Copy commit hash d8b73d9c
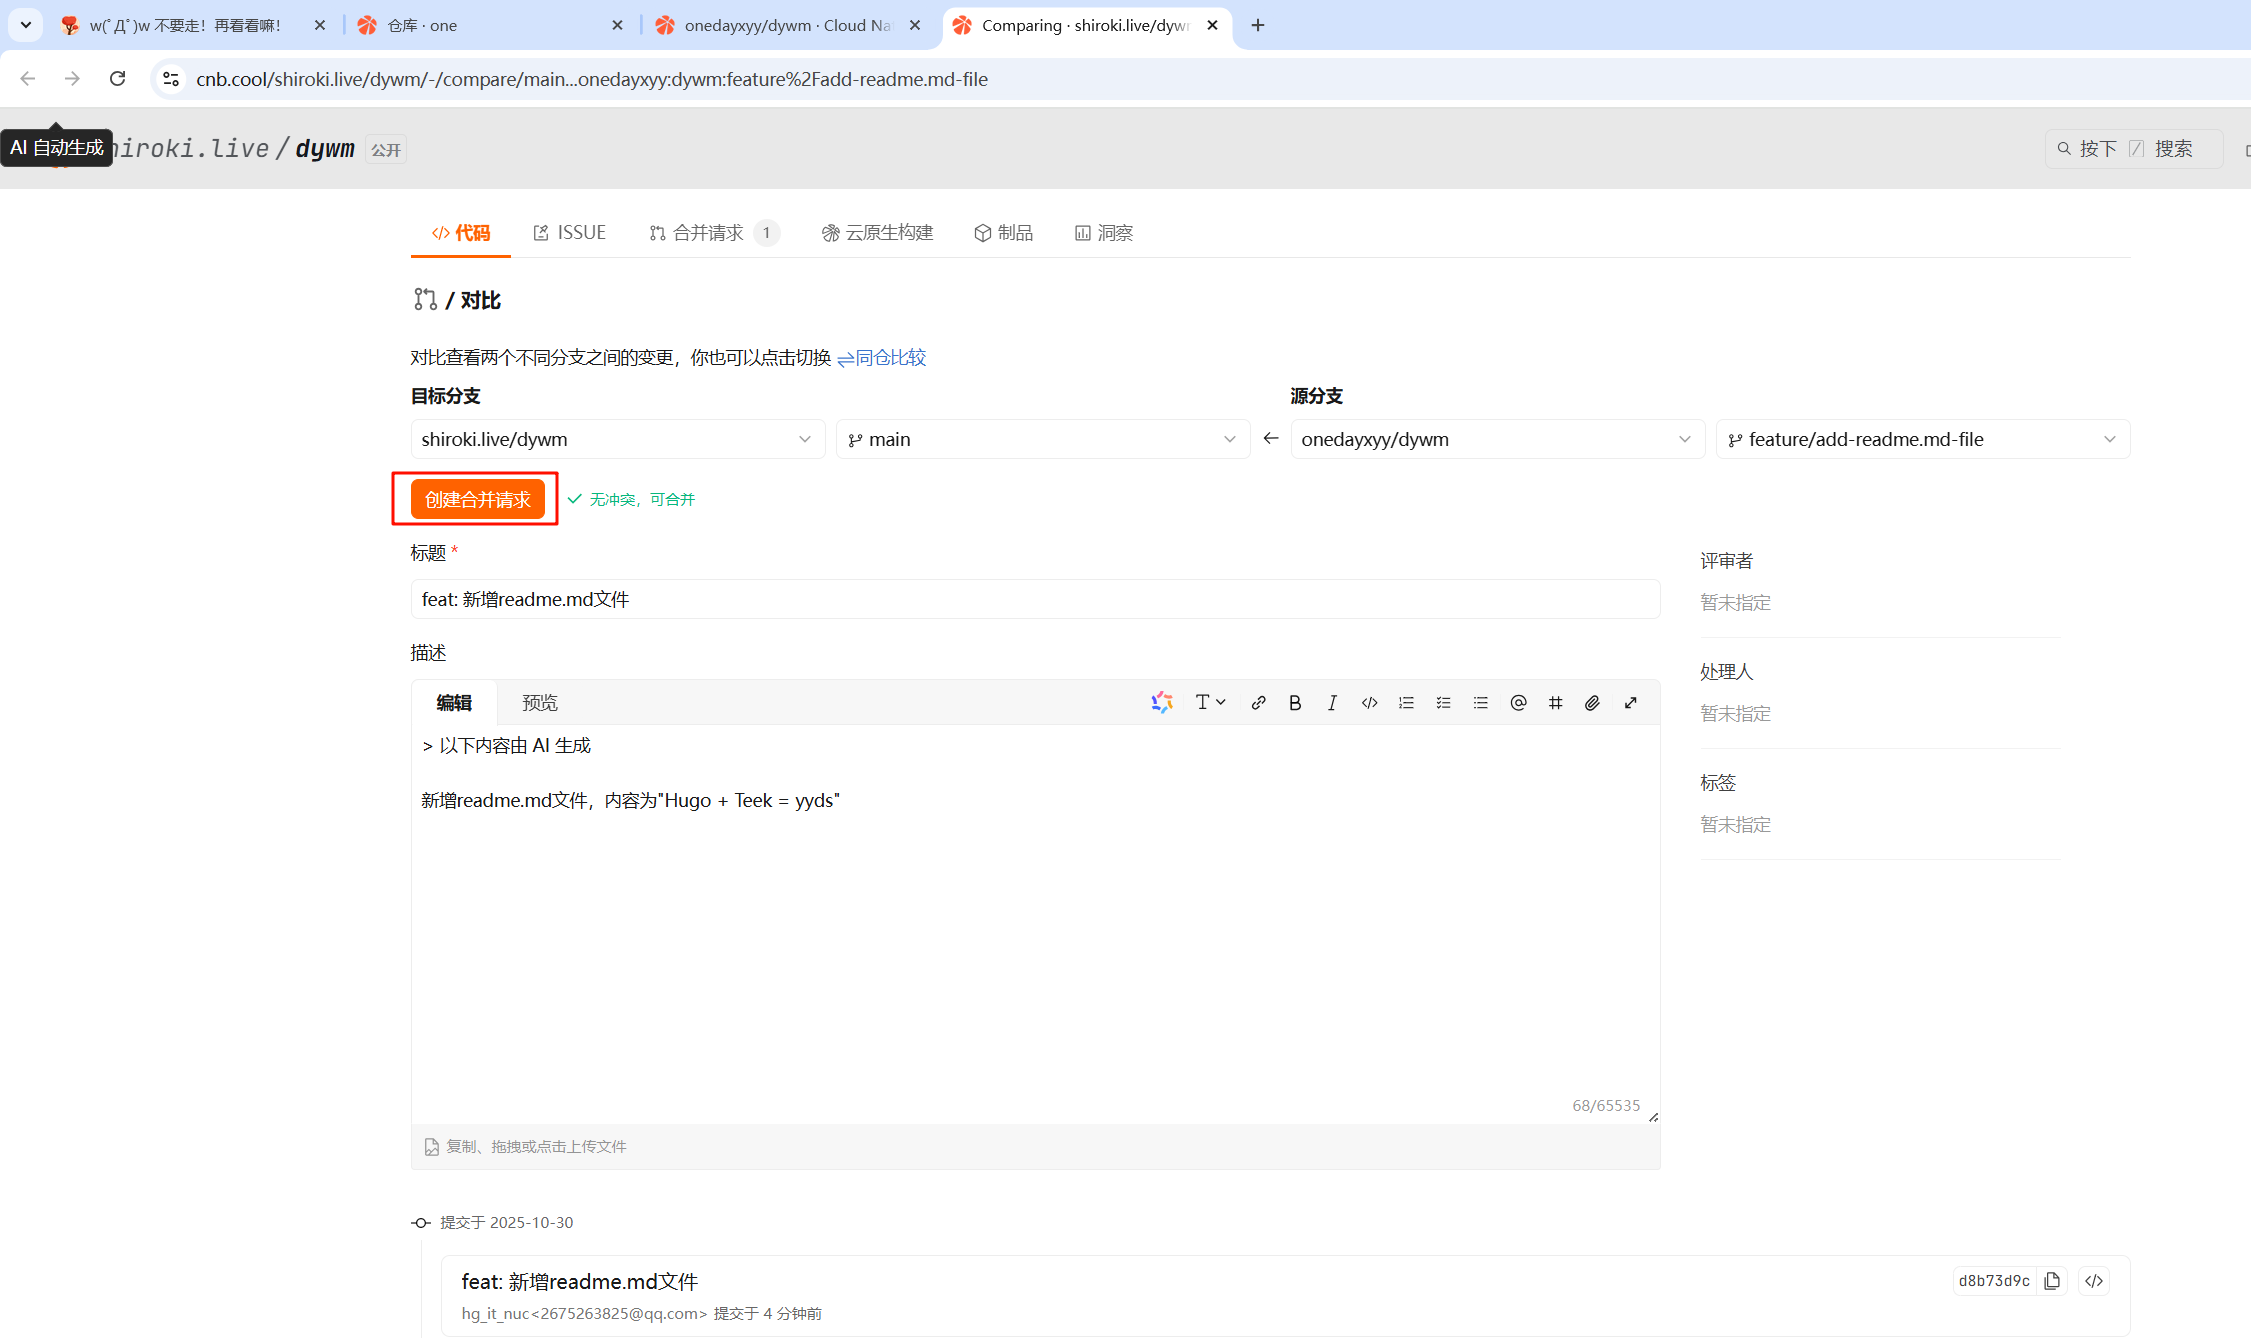This screenshot has height=1338, width=2251. tap(2052, 1281)
